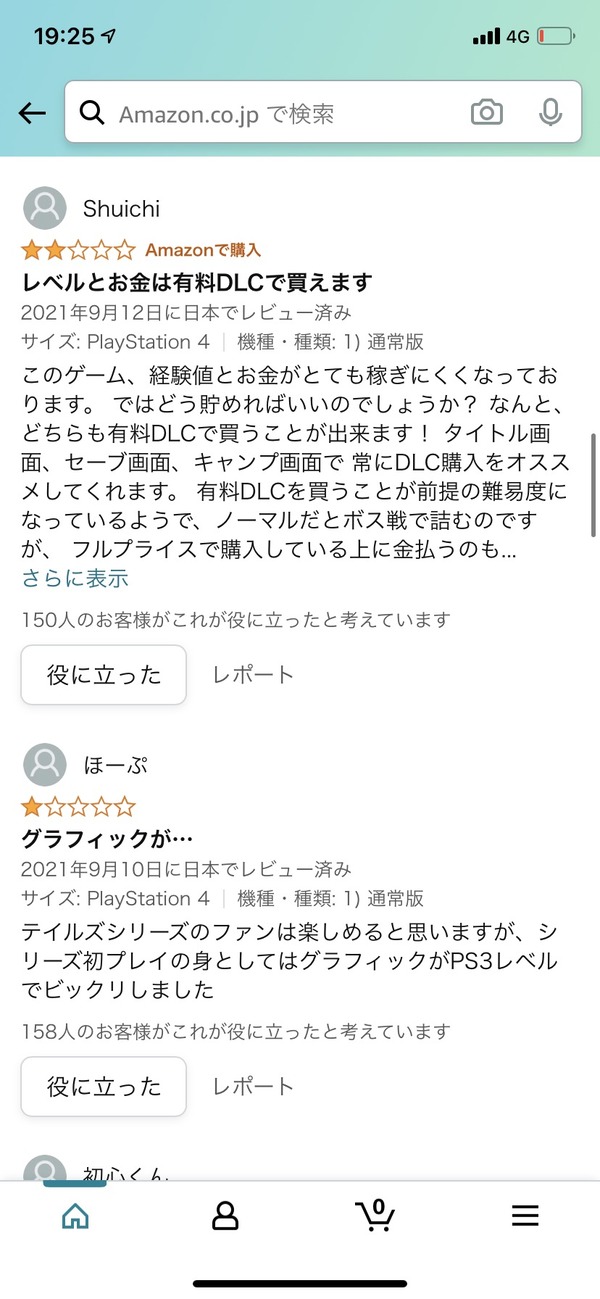The width and height of the screenshot is (600, 1299).
Task: Click the magnifying glass search icon
Action: 93,113
